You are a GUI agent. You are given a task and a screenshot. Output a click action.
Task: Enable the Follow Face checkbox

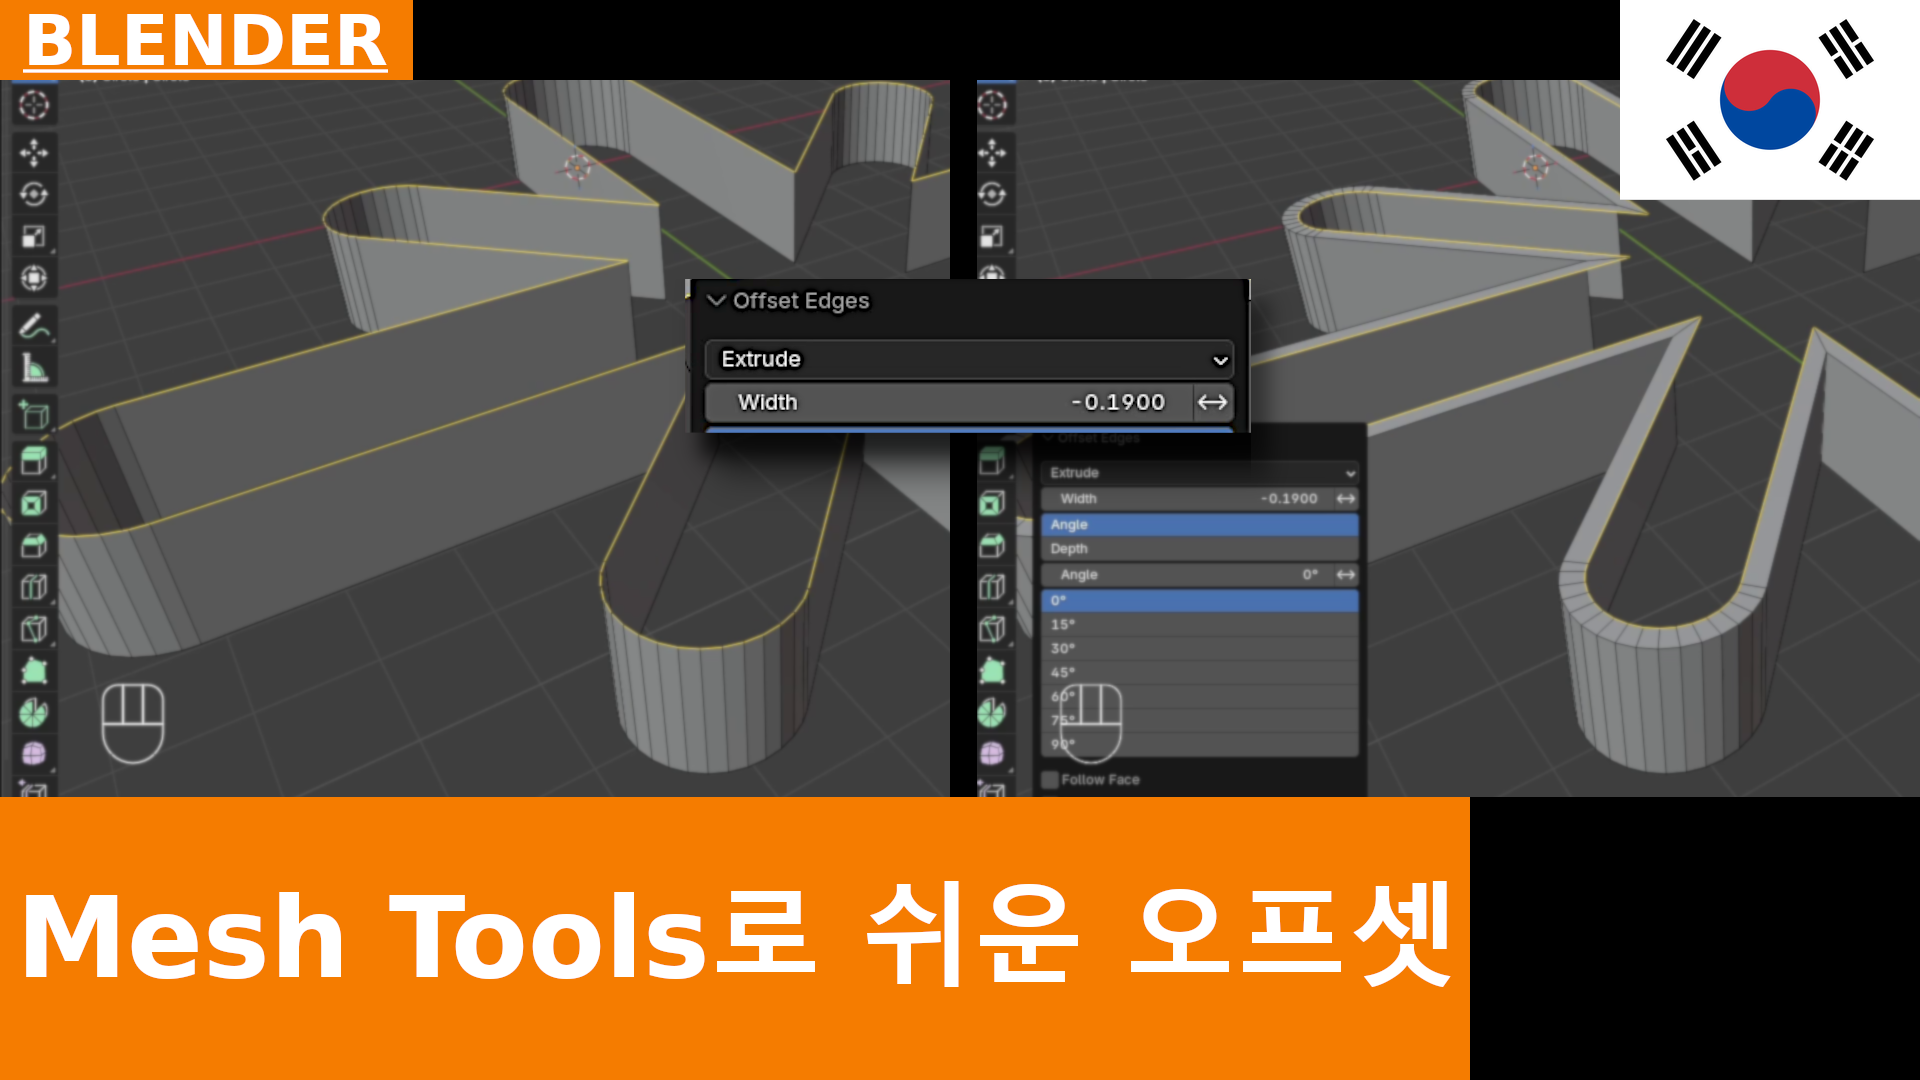(1050, 780)
